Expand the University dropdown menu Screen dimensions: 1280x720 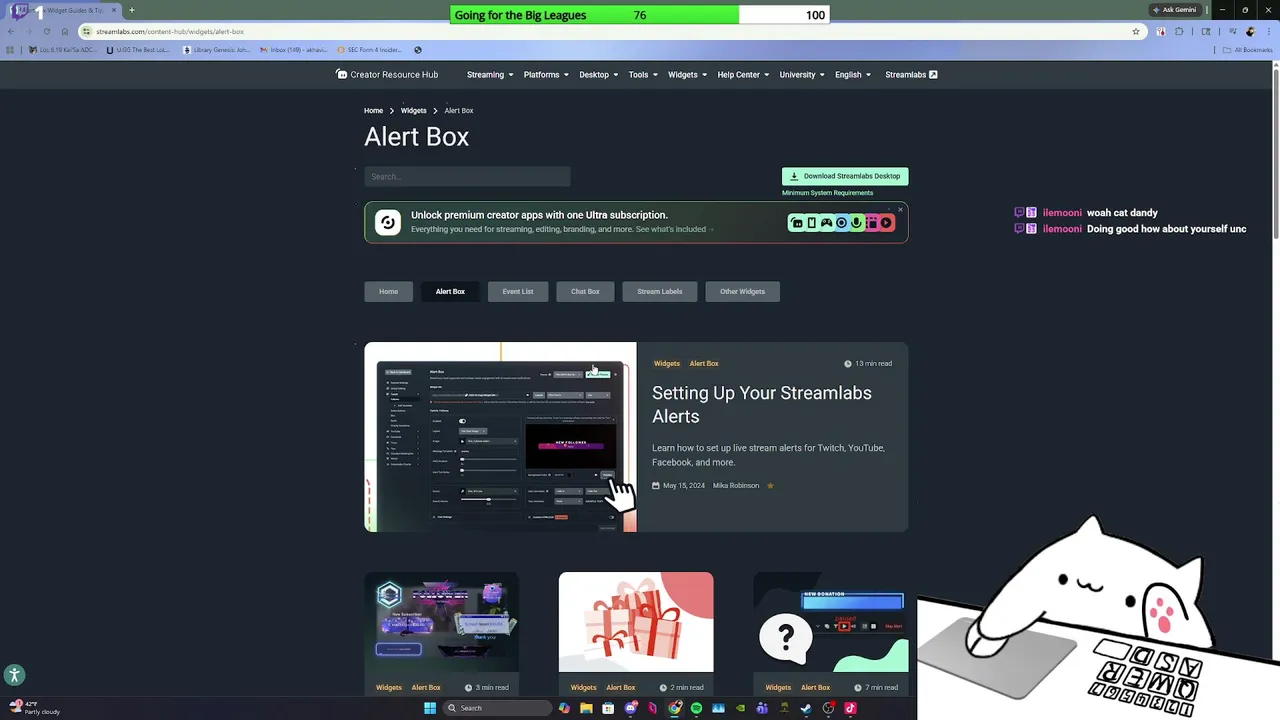tap(802, 74)
